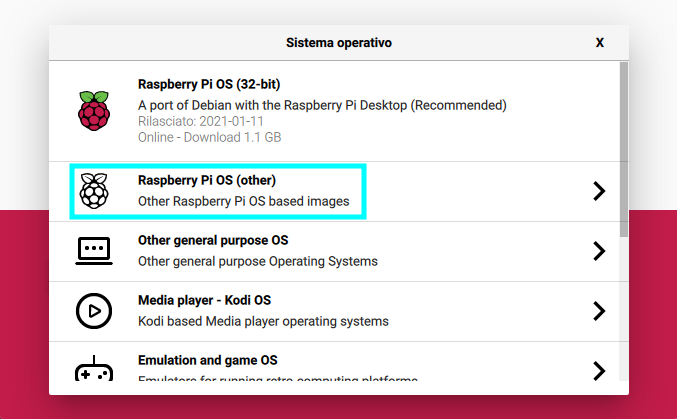This screenshot has width=677, height=419.
Task: Click 'Kodi based Media player operating systems' text
Action: (263, 321)
